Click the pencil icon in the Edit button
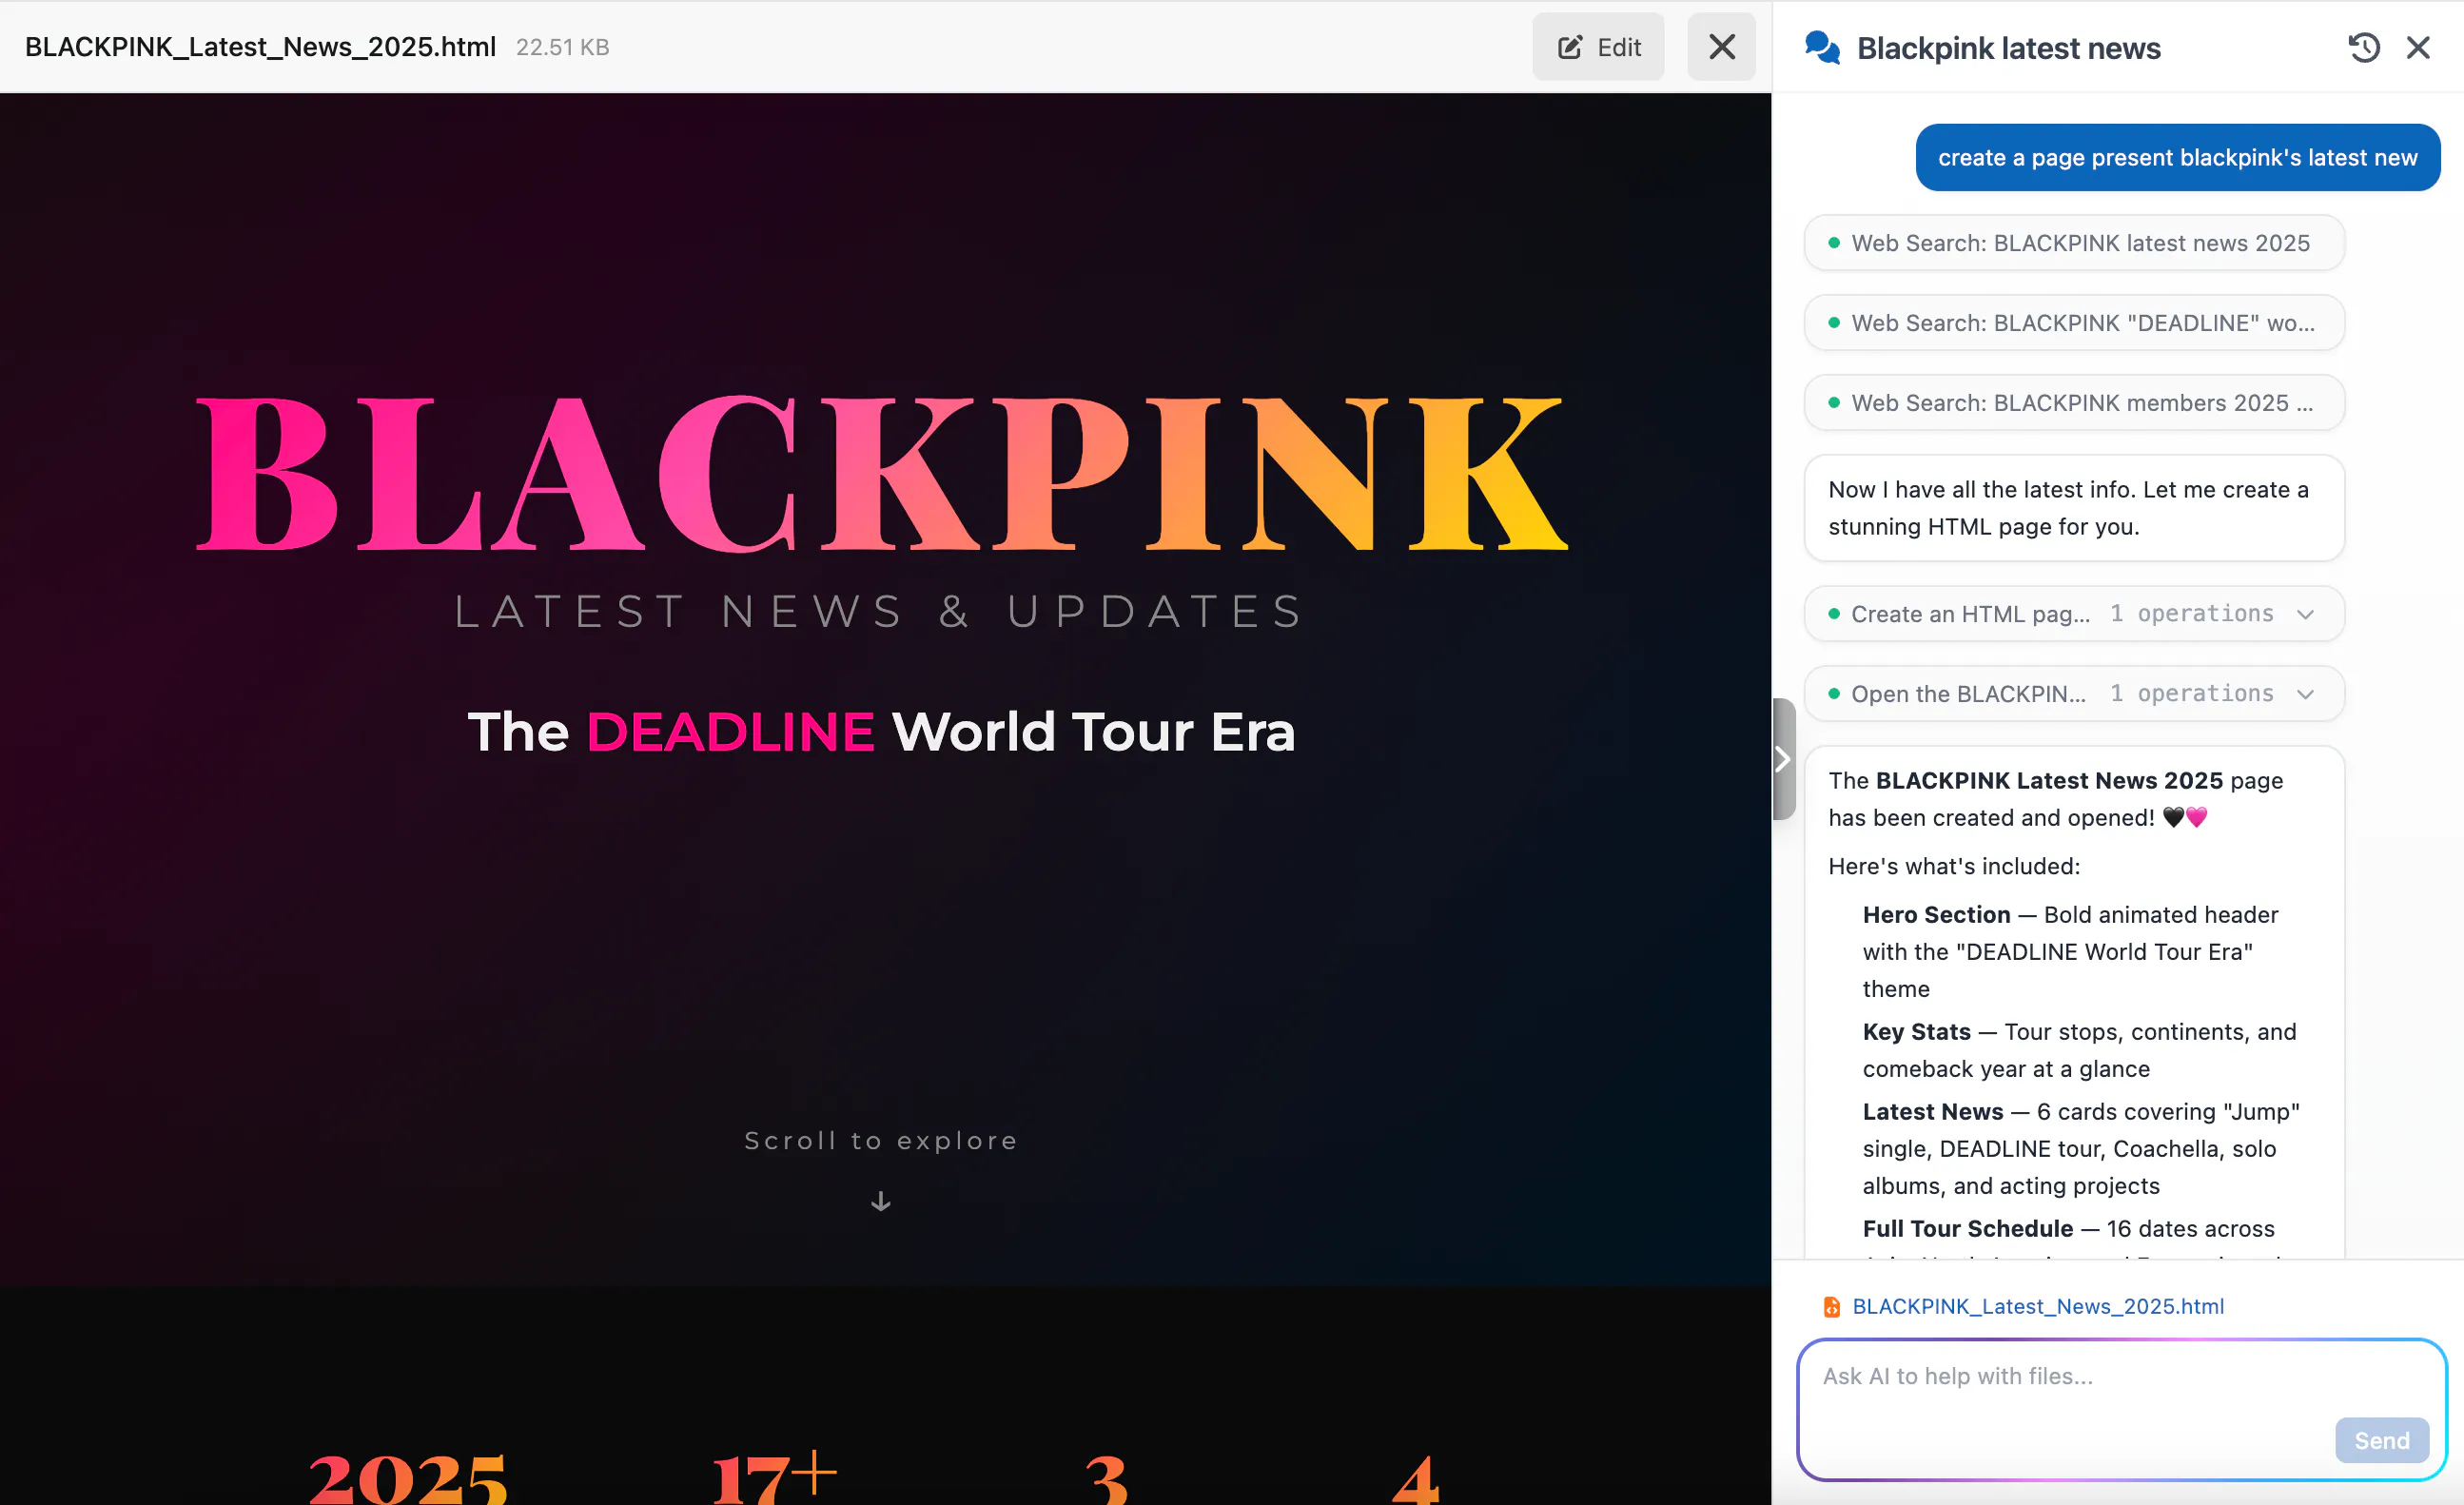Screen dimensions: 2464x1505 [1570, 47]
